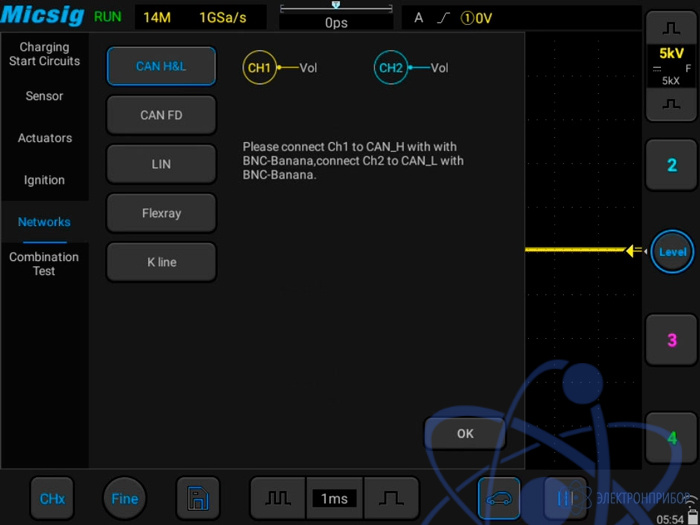Confirm the dialog with OK
Viewport: 700px width, 525px height.
465,434
